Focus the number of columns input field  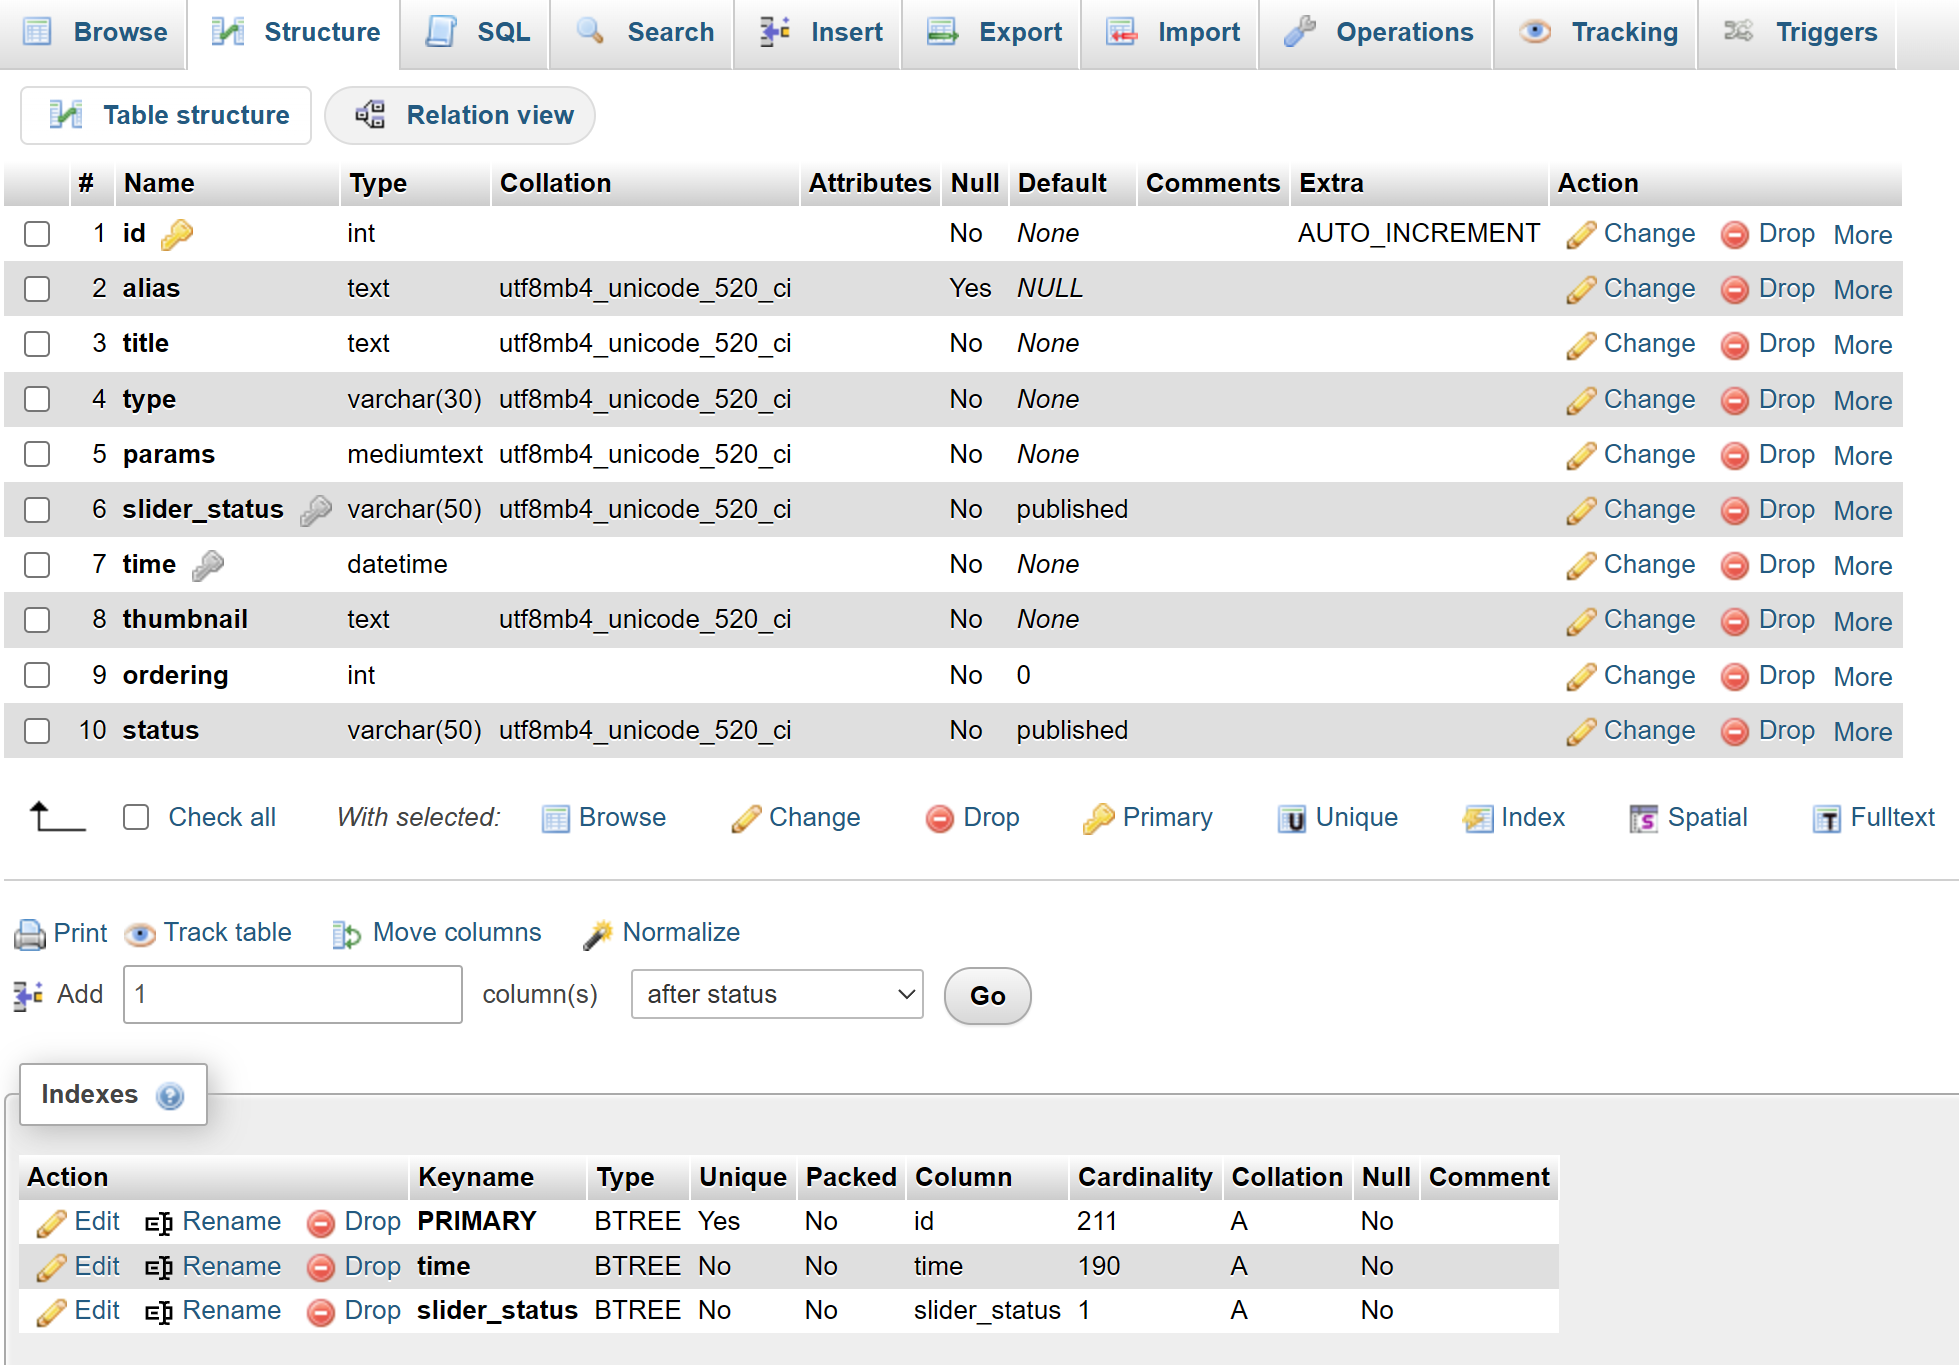[x=292, y=995]
